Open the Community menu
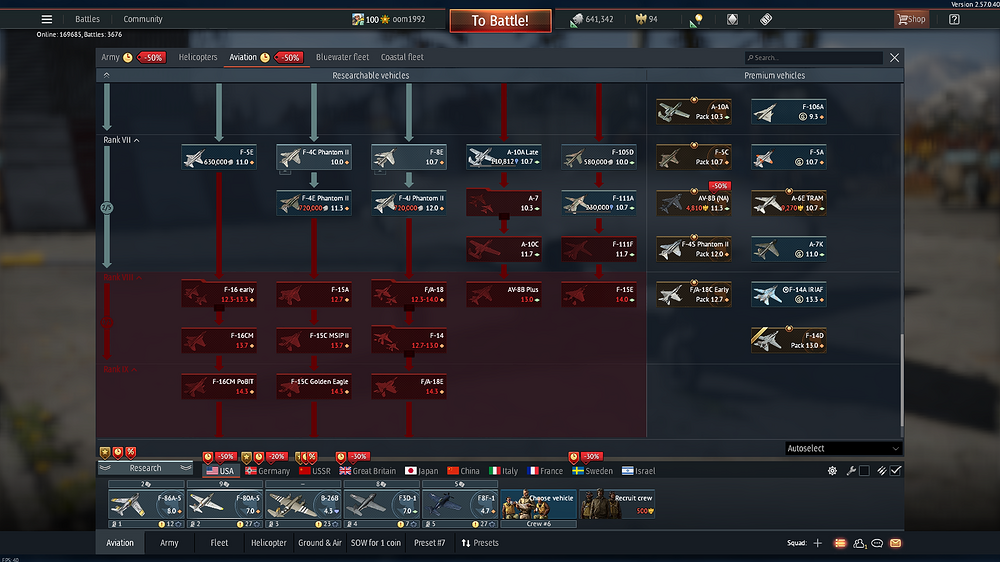 [143, 19]
